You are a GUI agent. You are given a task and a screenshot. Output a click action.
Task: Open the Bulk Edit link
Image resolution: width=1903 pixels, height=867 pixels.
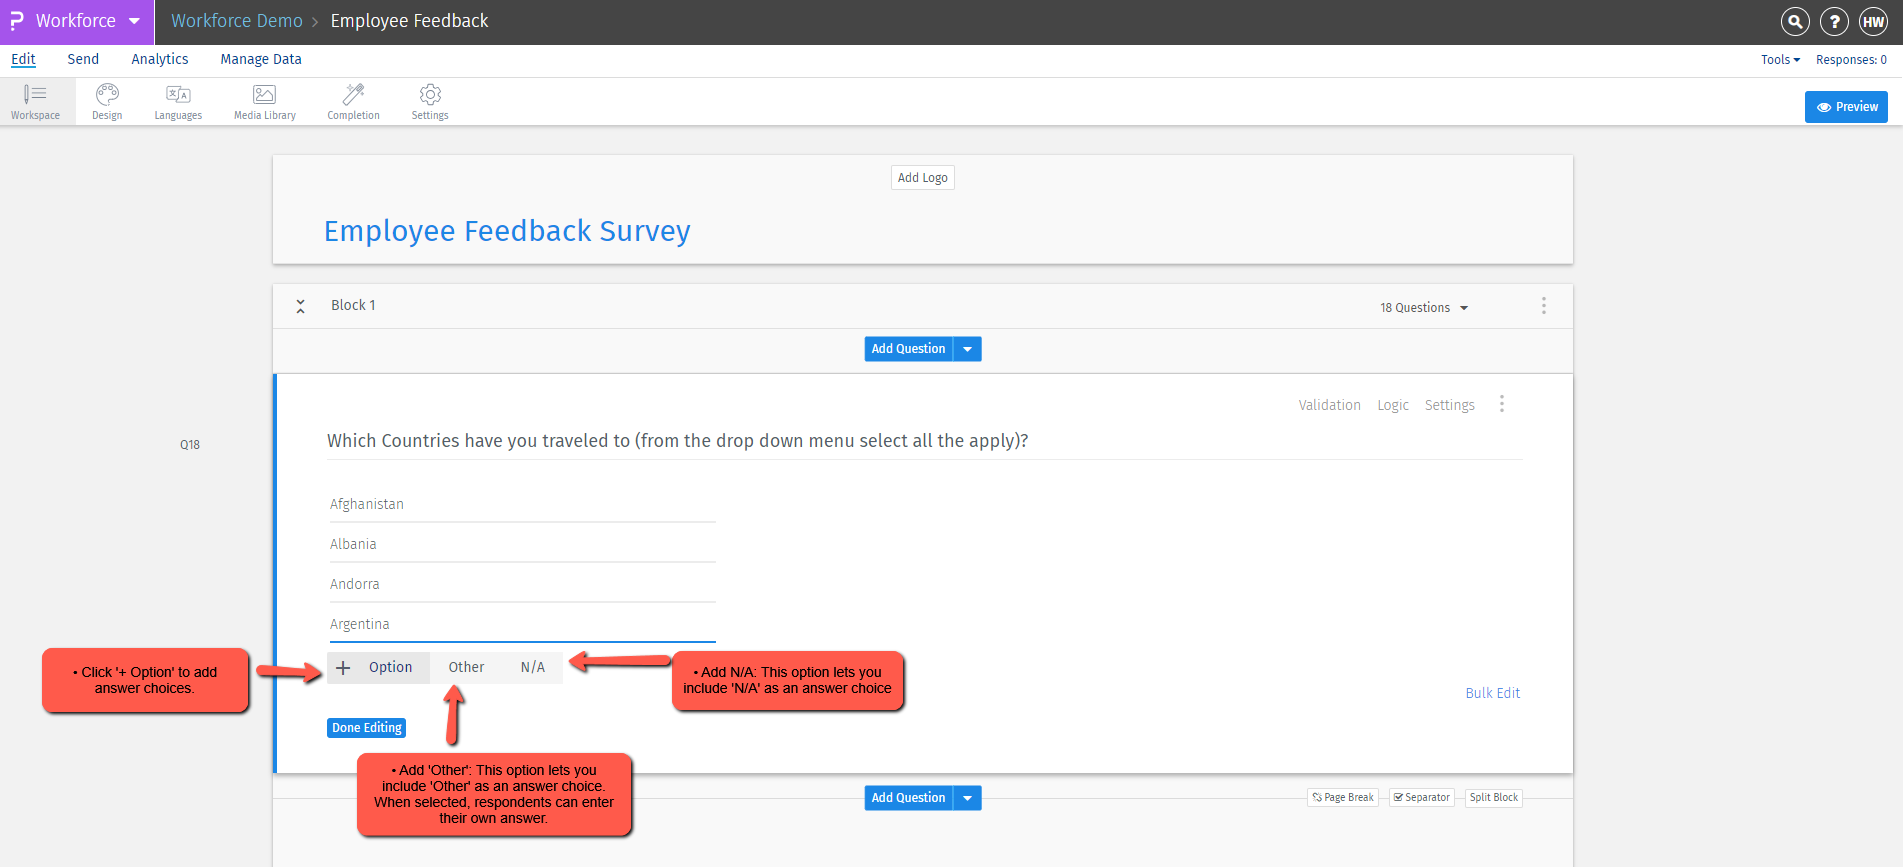click(x=1492, y=693)
